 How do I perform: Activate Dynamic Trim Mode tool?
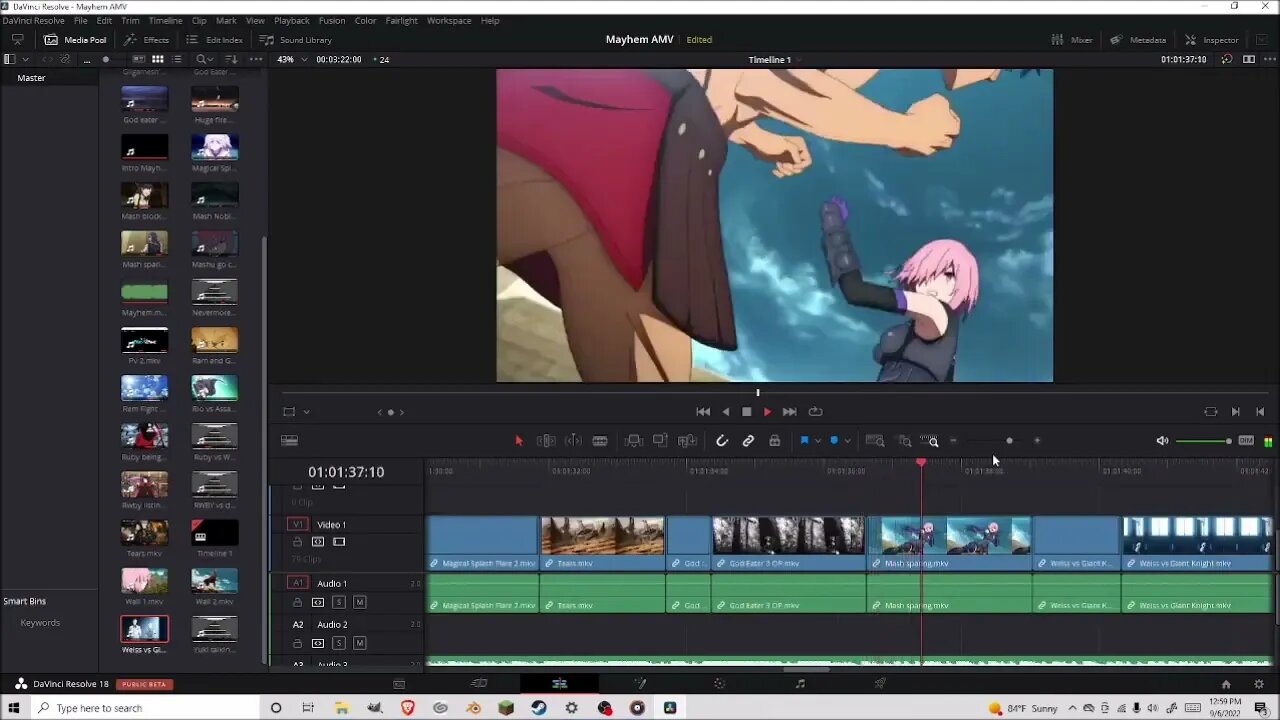(x=573, y=441)
